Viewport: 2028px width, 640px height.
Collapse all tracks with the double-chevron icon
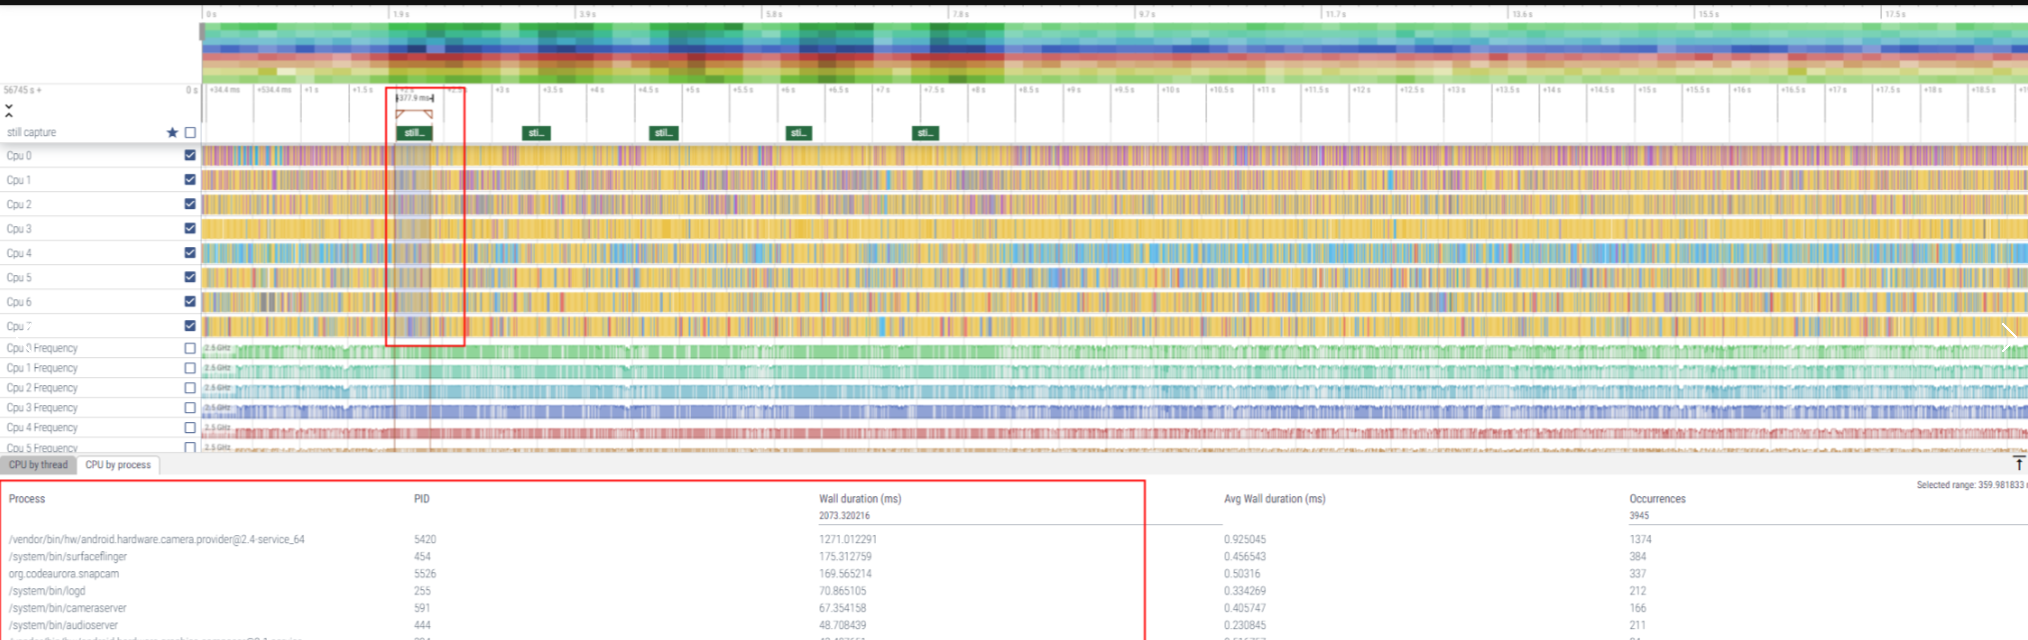(9, 110)
